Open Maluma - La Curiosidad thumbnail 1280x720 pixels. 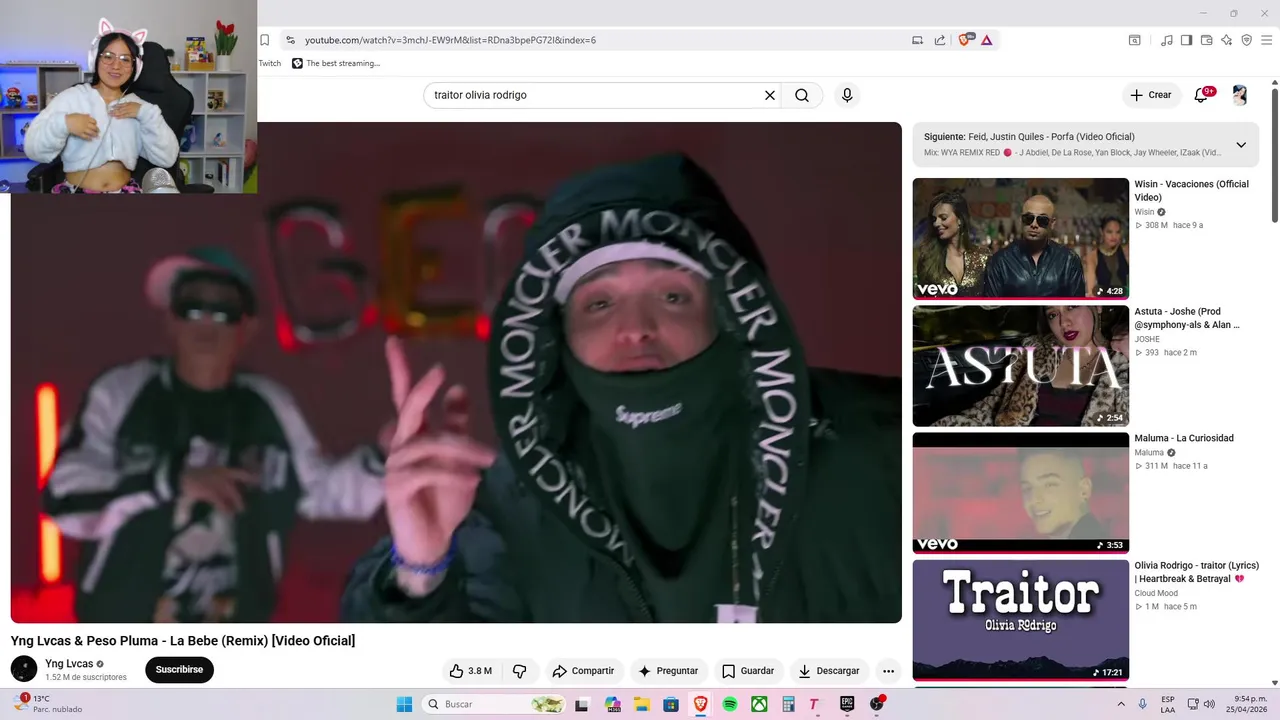1021,493
